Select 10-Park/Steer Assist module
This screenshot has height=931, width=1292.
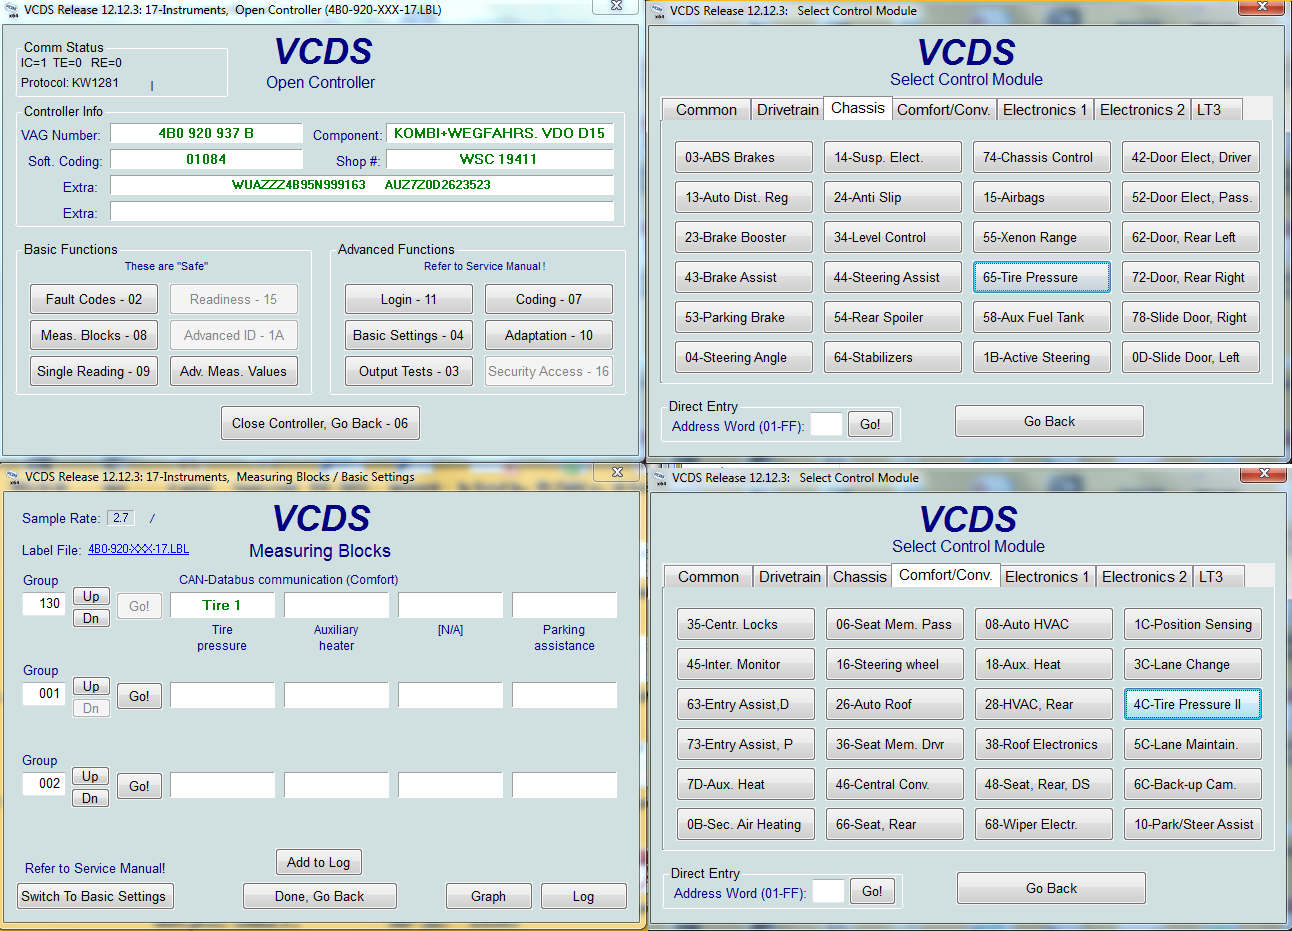[x=1193, y=824]
